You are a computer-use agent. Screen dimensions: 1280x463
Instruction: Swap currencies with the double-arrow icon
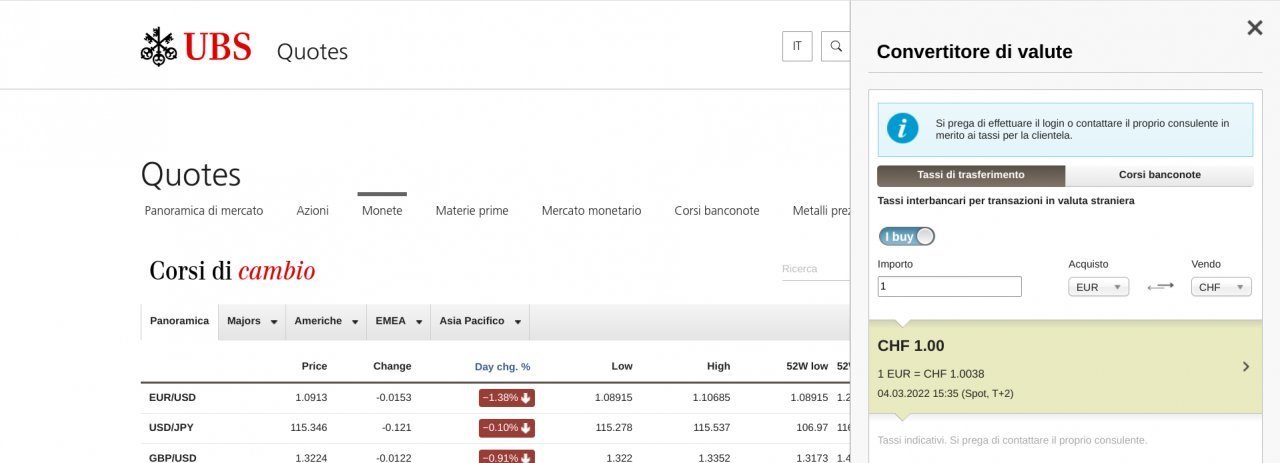pyautogui.click(x=1160, y=287)
